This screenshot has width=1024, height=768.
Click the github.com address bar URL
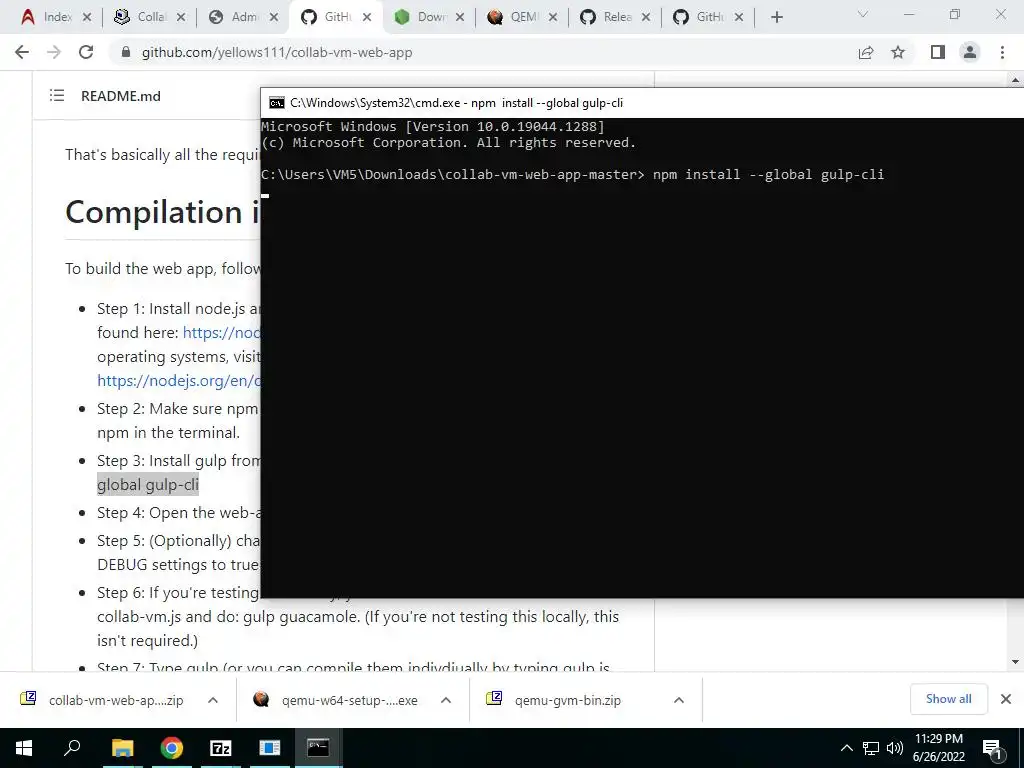click(x=277, y=52)
